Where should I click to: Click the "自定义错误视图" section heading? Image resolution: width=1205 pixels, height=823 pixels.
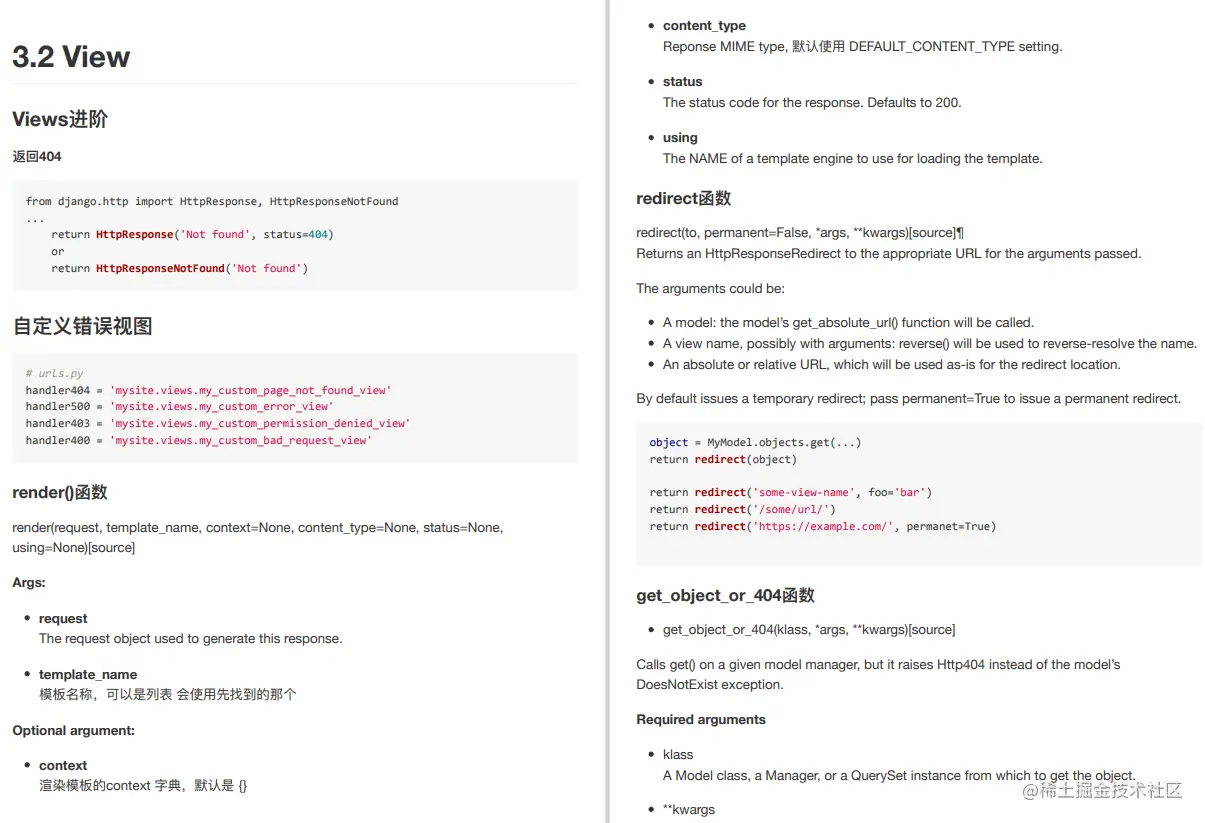[82, 326]
